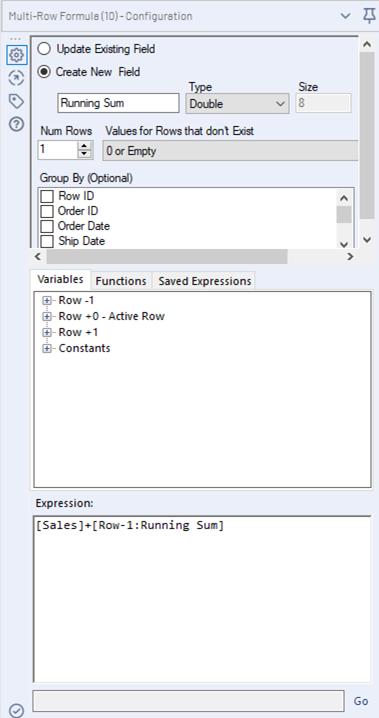Pin the Configuration window
Viewport: 379px width, 718px height.
pos(369,16)
